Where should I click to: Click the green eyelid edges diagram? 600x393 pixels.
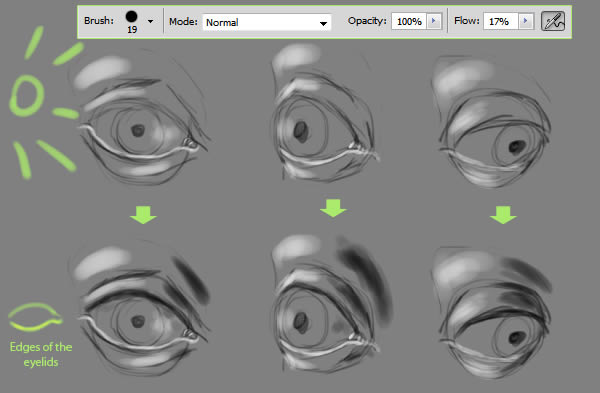click(x=35, y=317)
